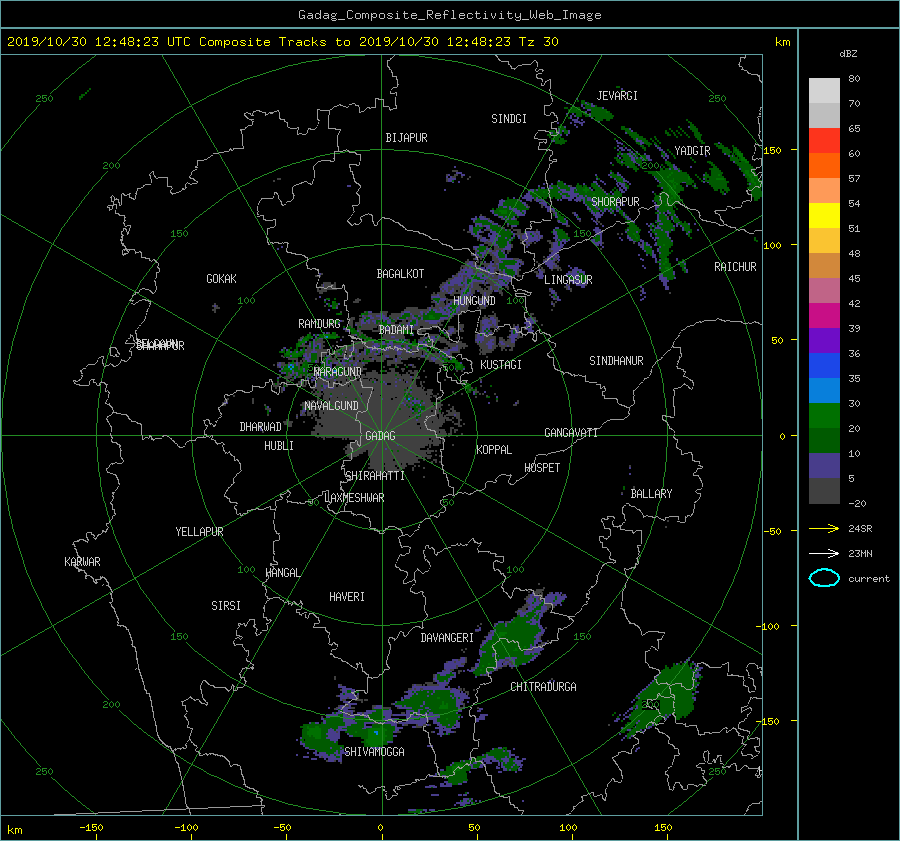Click the cyan 'current' ellipse legend icon

pyautogui.click(x=824, y=578)
